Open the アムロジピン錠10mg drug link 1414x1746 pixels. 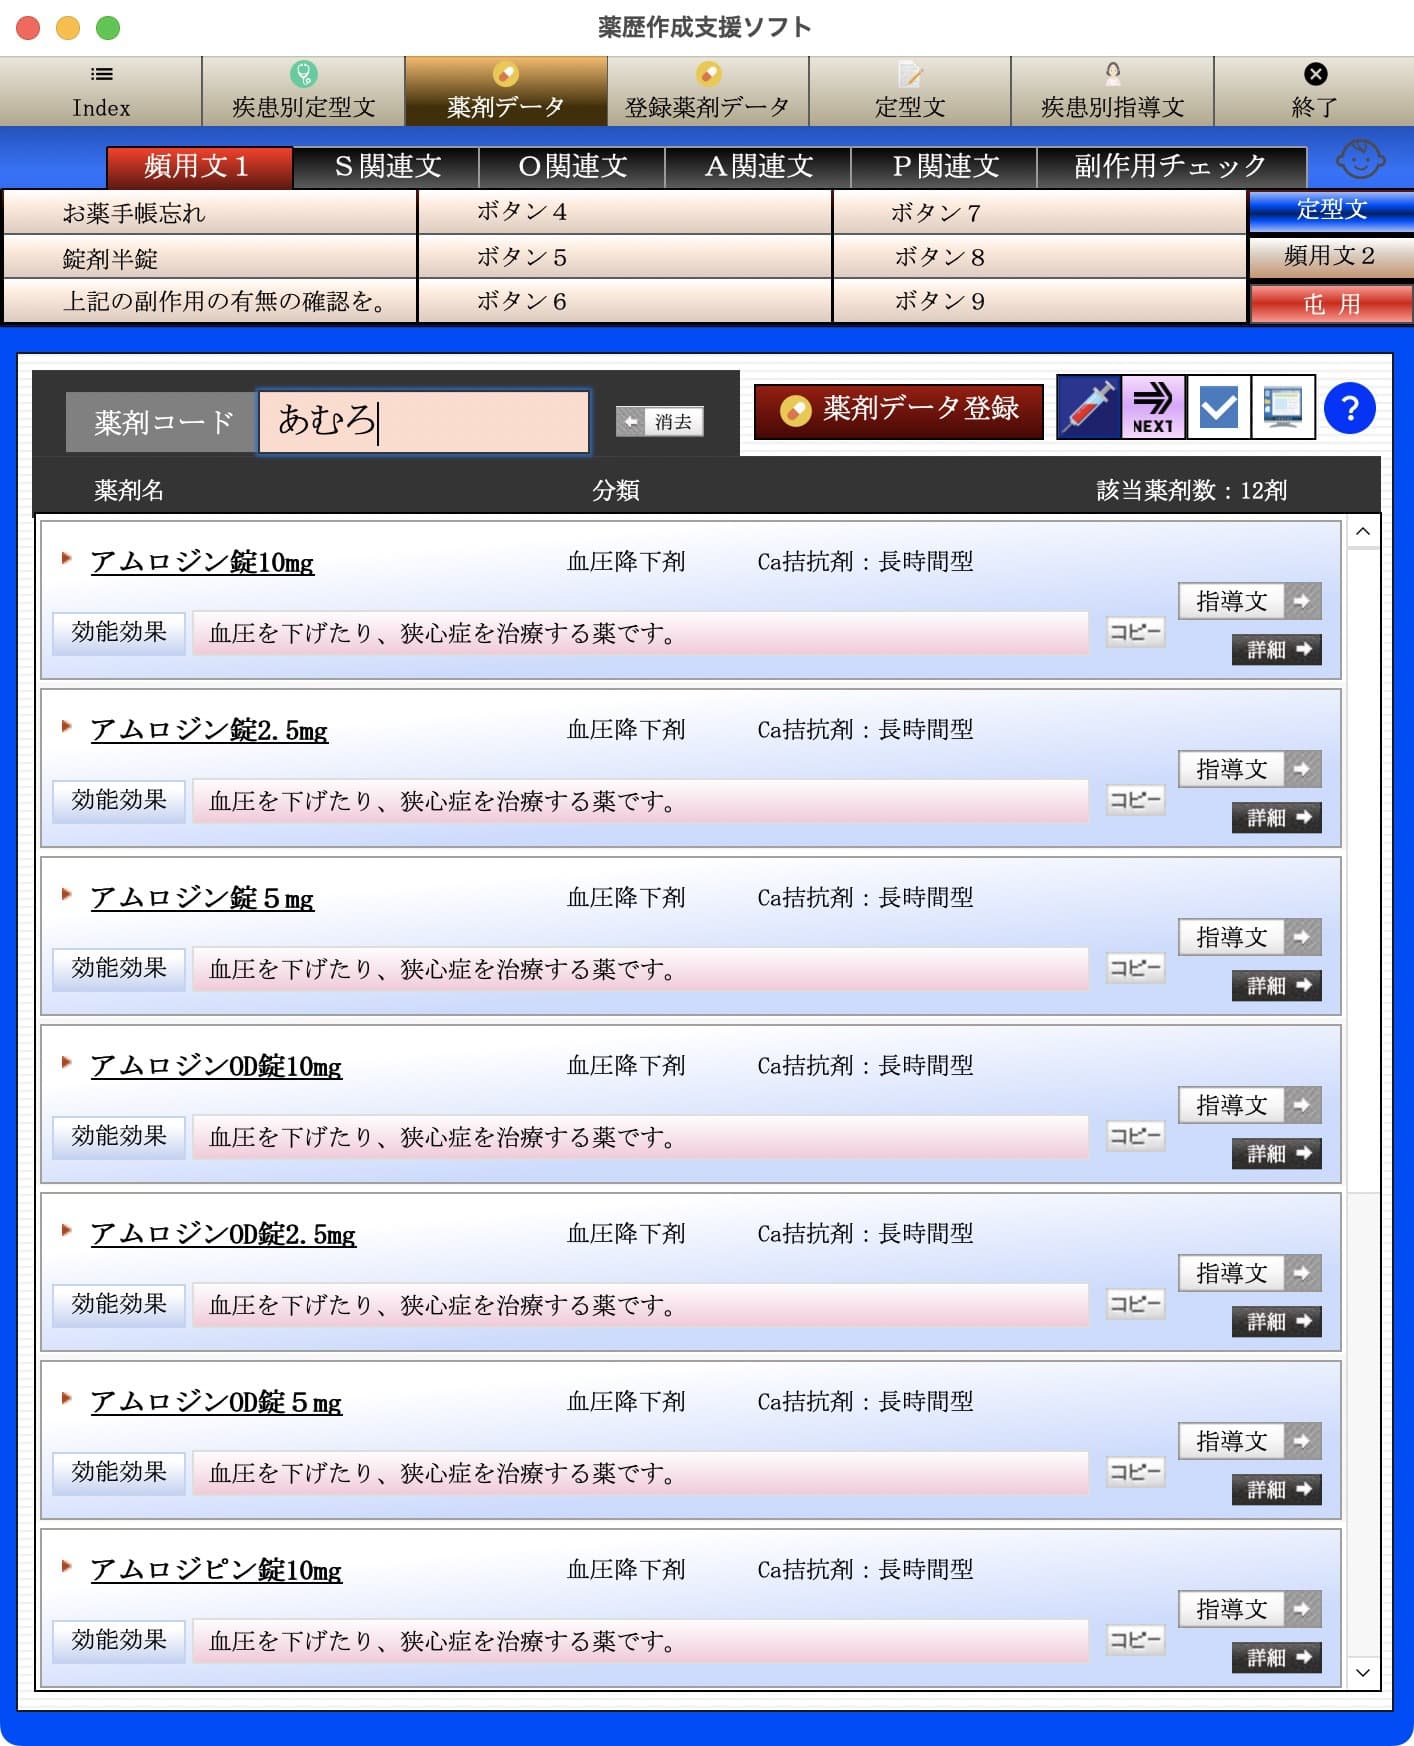pos(216,1570)
